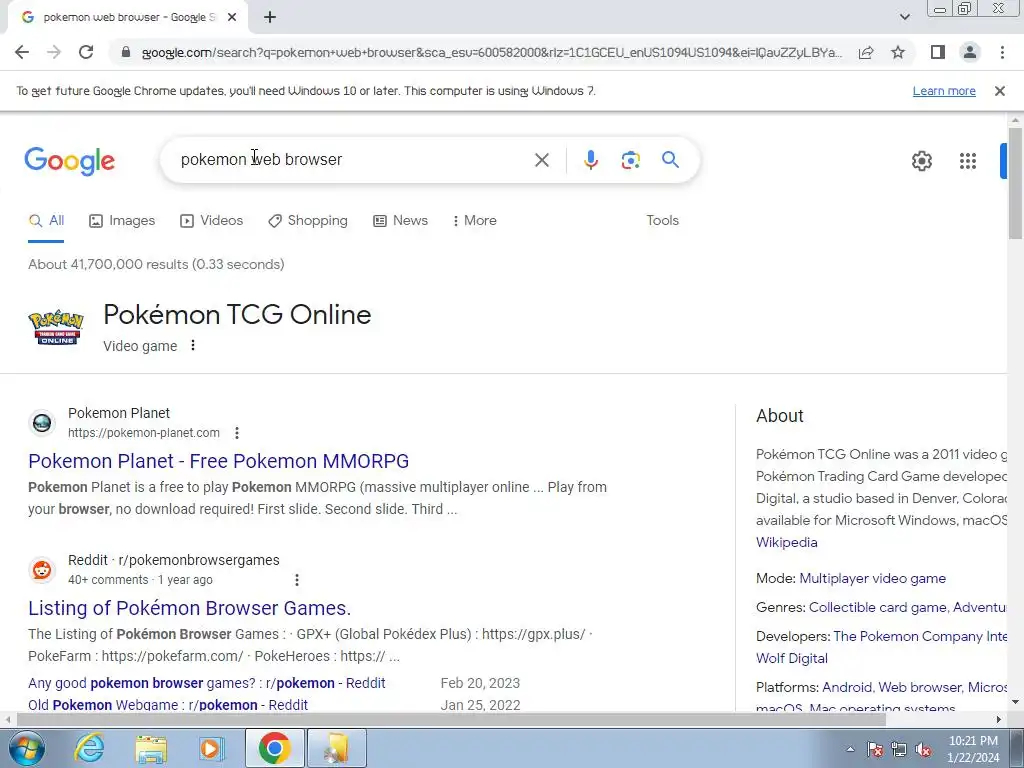1024x768 pixels.
Task: Switch to the Shopping tab
Action: 308,221
